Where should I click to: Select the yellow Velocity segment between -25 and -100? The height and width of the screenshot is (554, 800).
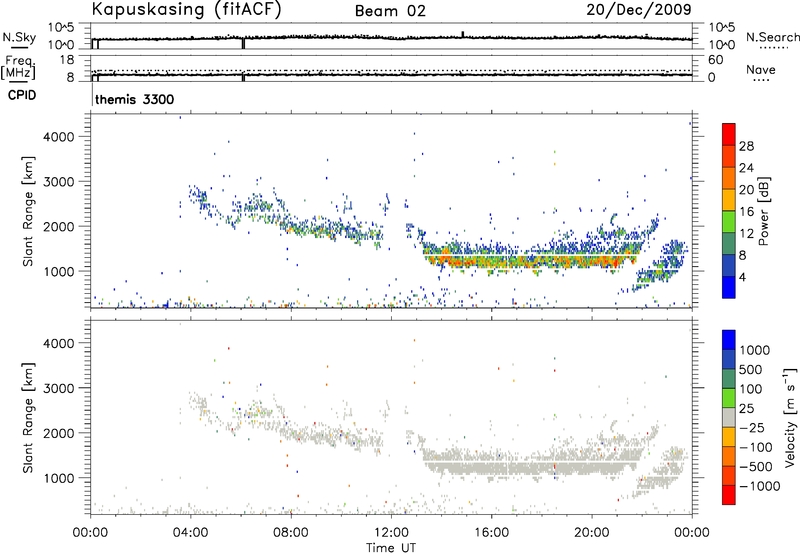click(x=729, y=437)
